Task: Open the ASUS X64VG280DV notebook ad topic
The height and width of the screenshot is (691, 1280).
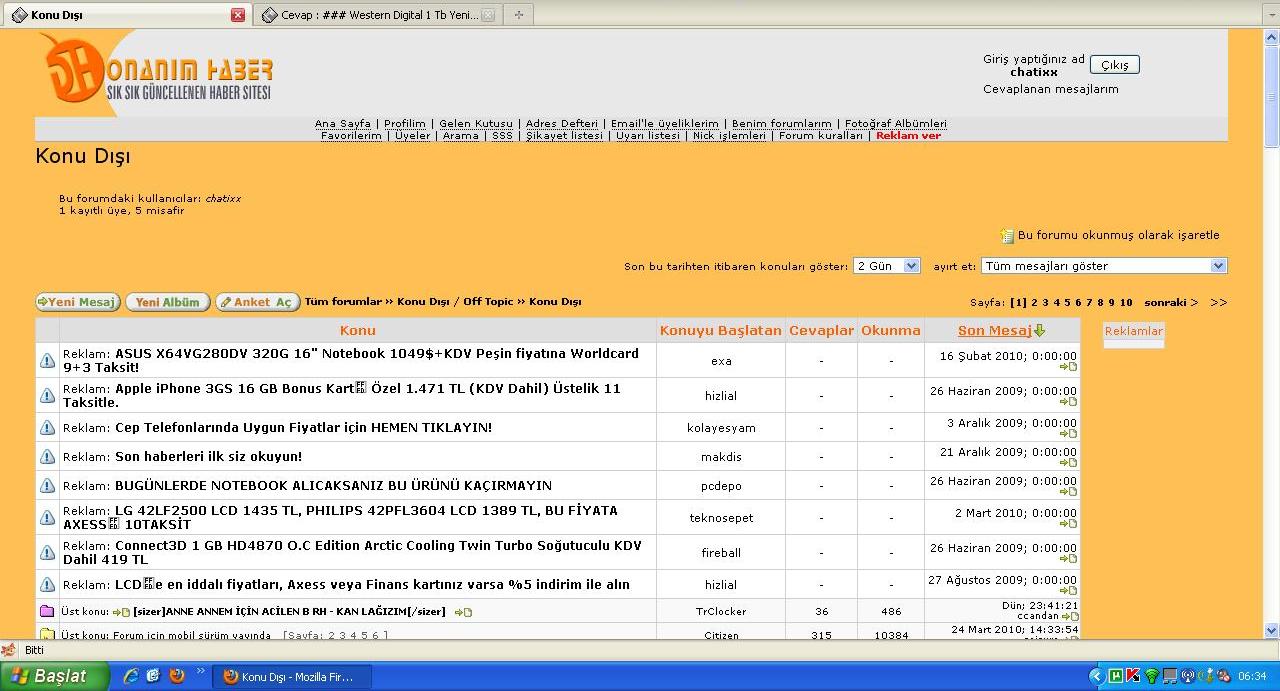Action: click(x=351, y=360)
